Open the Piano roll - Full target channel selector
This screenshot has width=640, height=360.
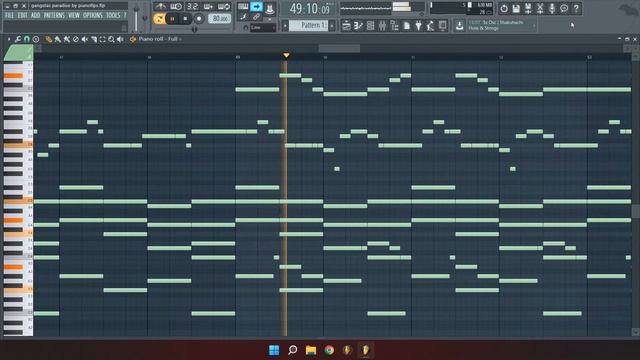[159, 39]
